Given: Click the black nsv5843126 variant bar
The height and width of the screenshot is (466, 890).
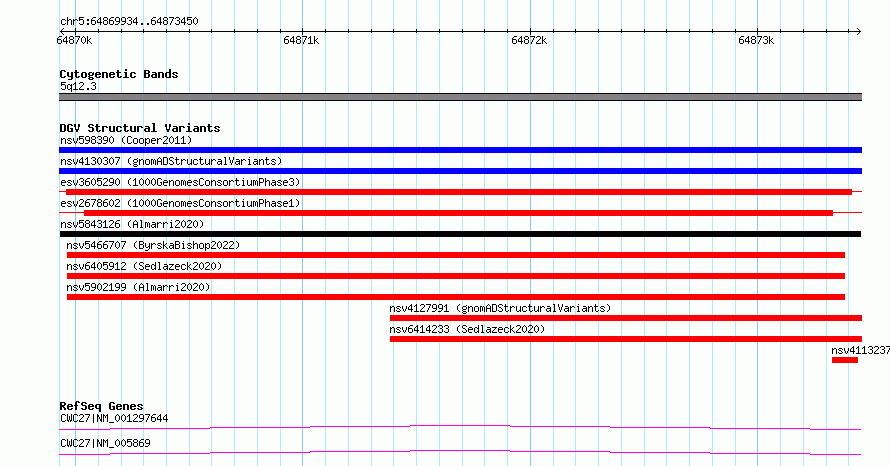Looking at the screenshot, I should tap(460, 234).
